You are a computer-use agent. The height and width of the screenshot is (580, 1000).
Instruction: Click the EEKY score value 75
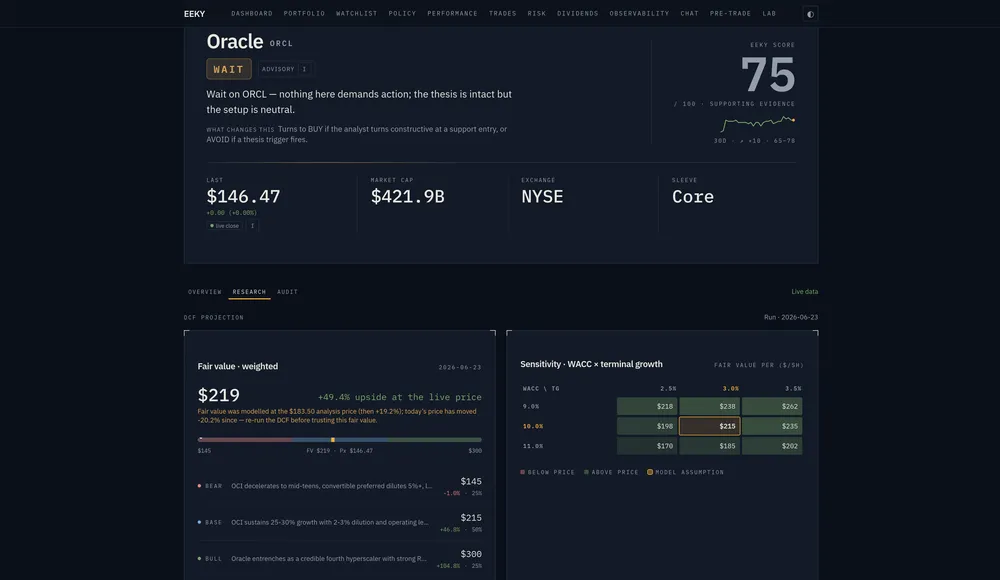point(768,75)
